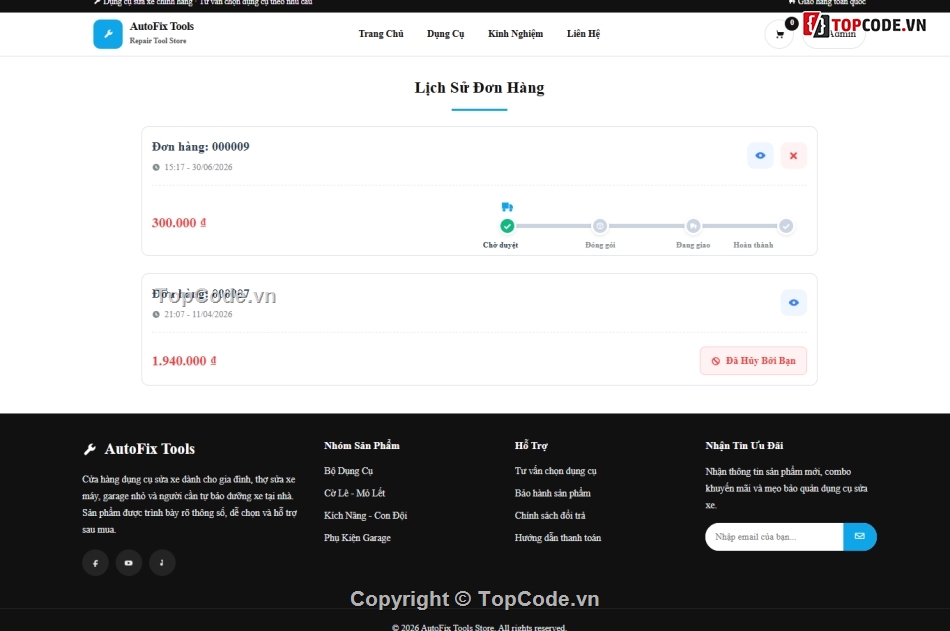950x631 pixels.
Task: Click the Đóng gói progress step circle
Action: click(600, 226)
